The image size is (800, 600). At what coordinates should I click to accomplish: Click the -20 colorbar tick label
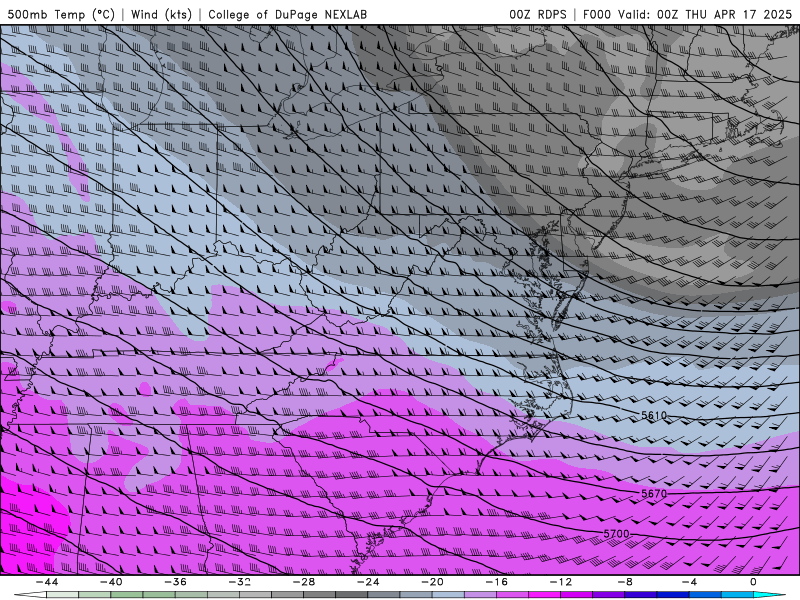432,582
